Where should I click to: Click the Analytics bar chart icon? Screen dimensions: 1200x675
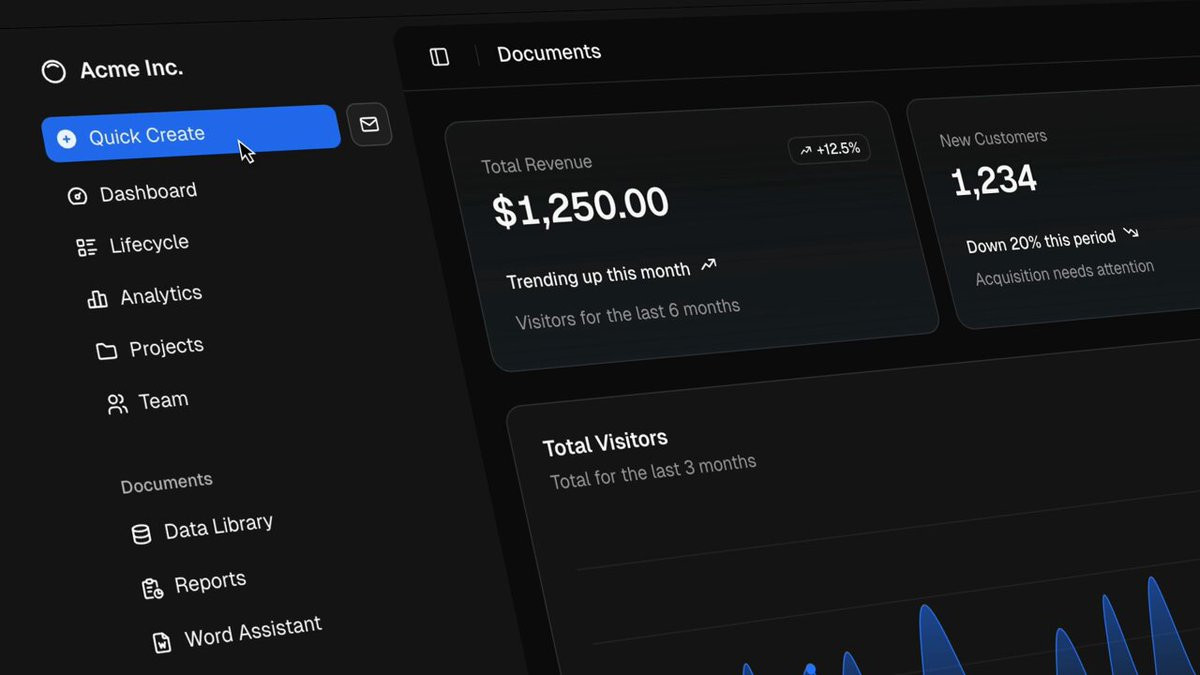97,299
